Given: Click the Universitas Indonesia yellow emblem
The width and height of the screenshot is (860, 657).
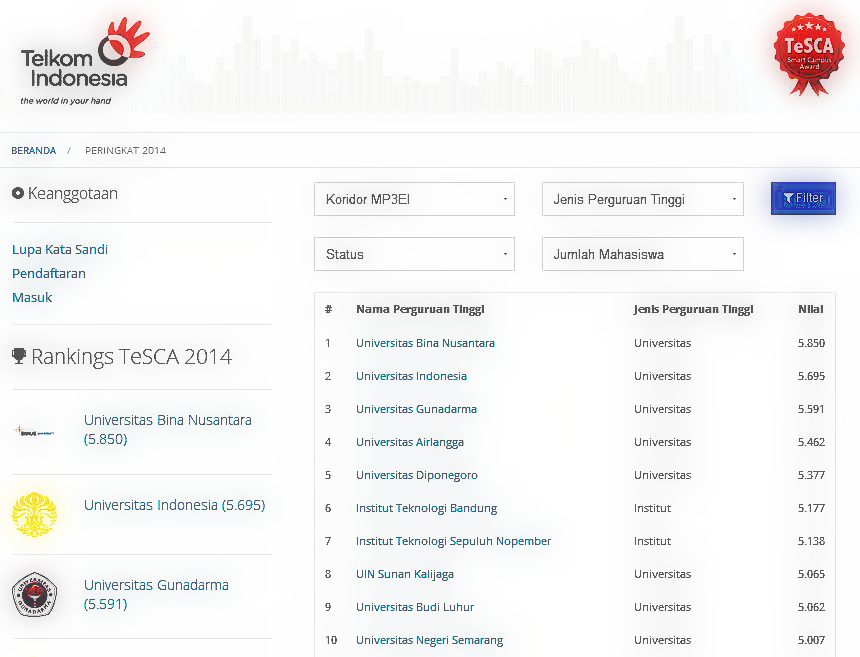Looking at the screenshot, I should tap(35, 514).
